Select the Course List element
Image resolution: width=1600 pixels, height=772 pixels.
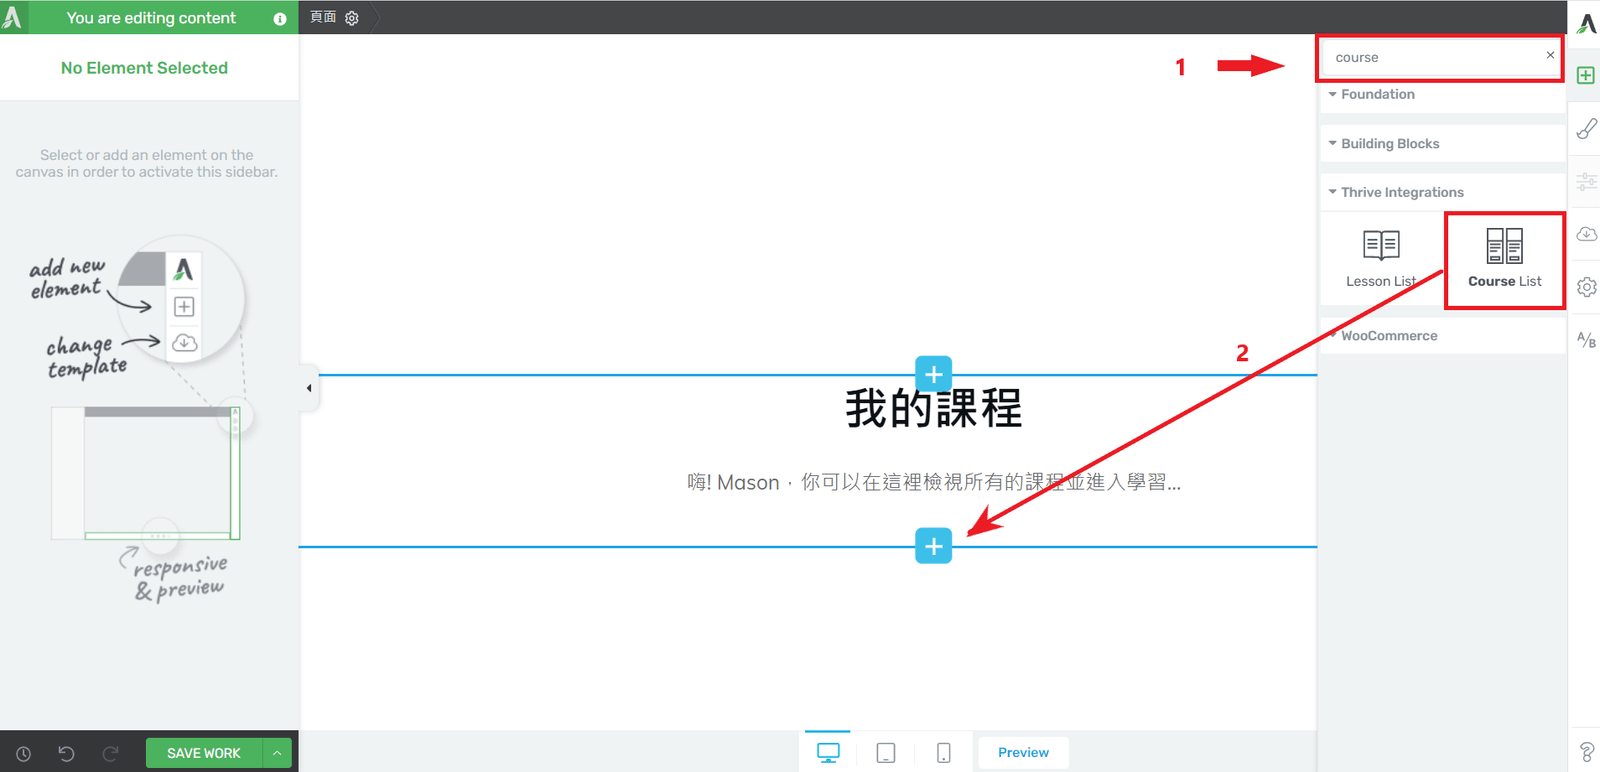click(1504, 259)
